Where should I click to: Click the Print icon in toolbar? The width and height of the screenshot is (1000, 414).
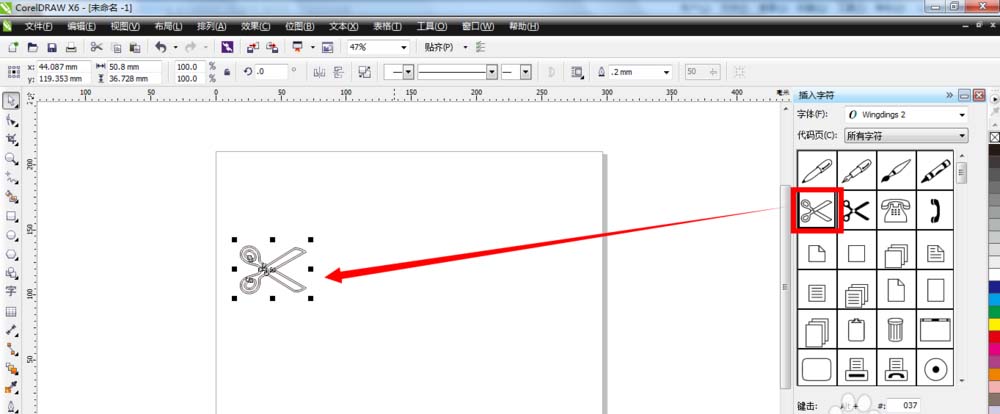[x=71, y=47]
